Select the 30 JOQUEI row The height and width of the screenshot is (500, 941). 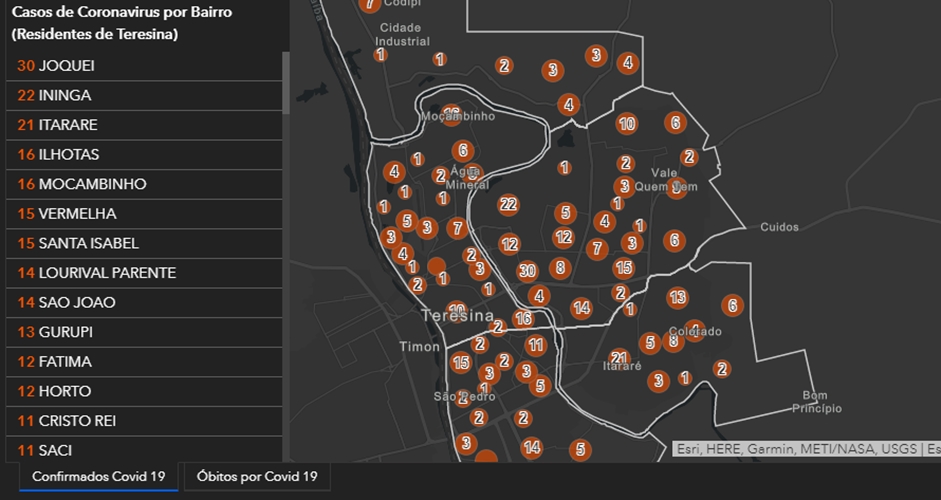tap(144, 66)
